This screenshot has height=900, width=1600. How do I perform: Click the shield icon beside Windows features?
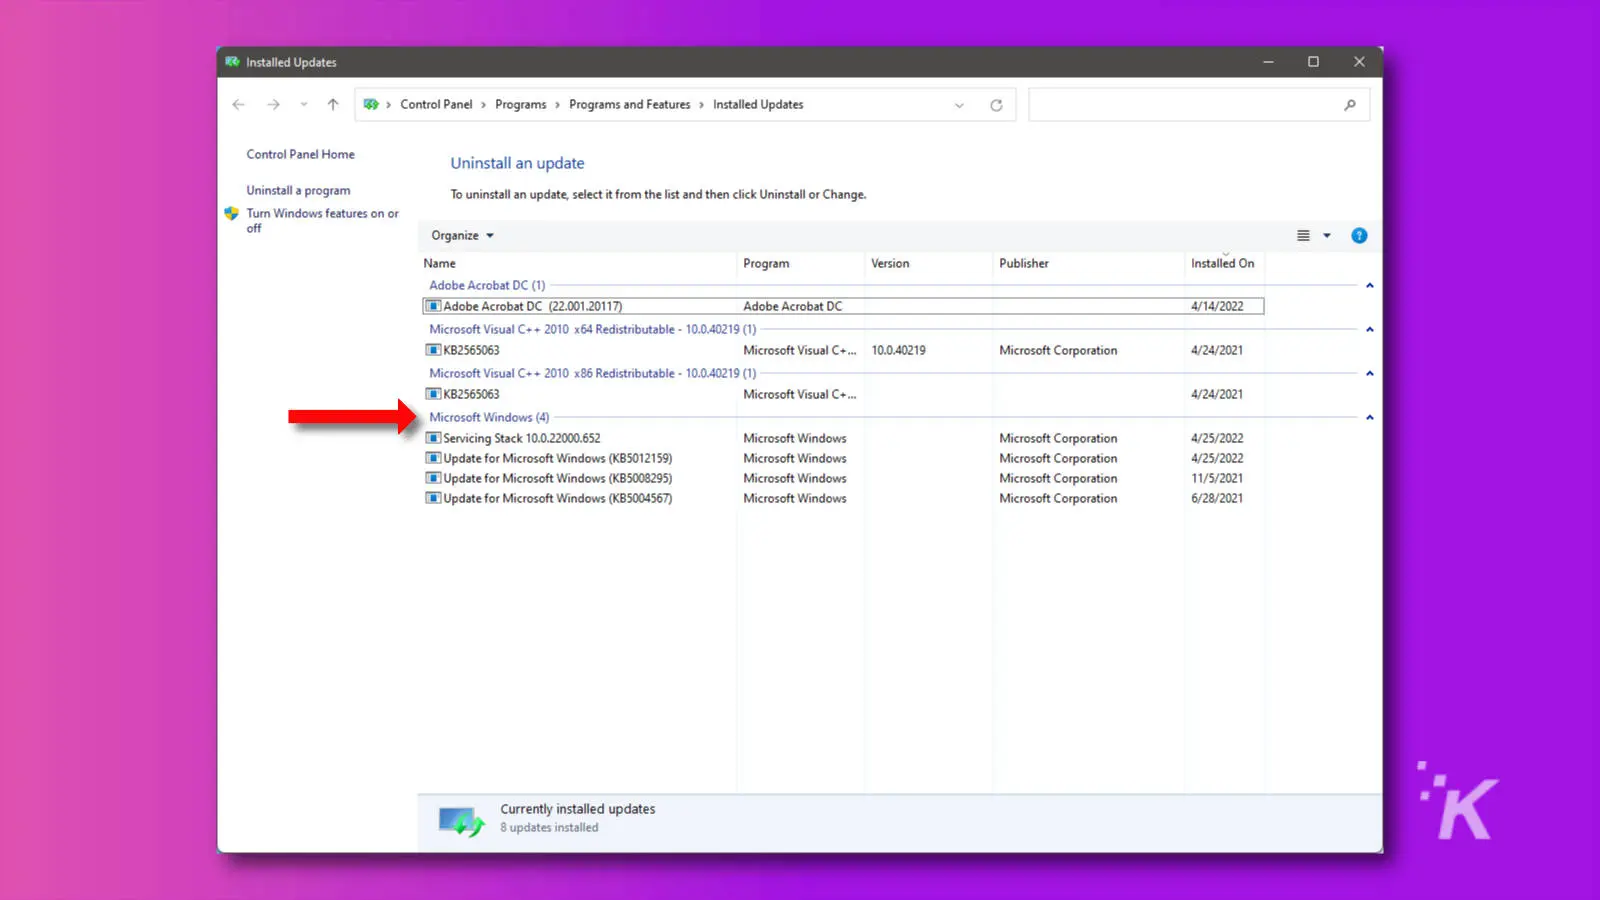tap(232, 213)
